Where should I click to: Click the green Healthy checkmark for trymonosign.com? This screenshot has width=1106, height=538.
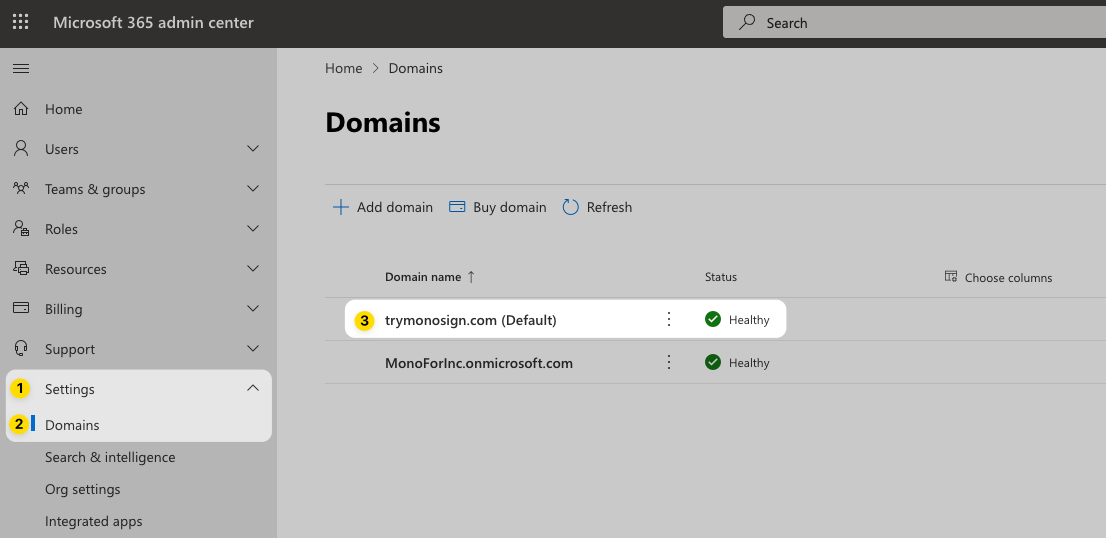(x=713, y=319)
